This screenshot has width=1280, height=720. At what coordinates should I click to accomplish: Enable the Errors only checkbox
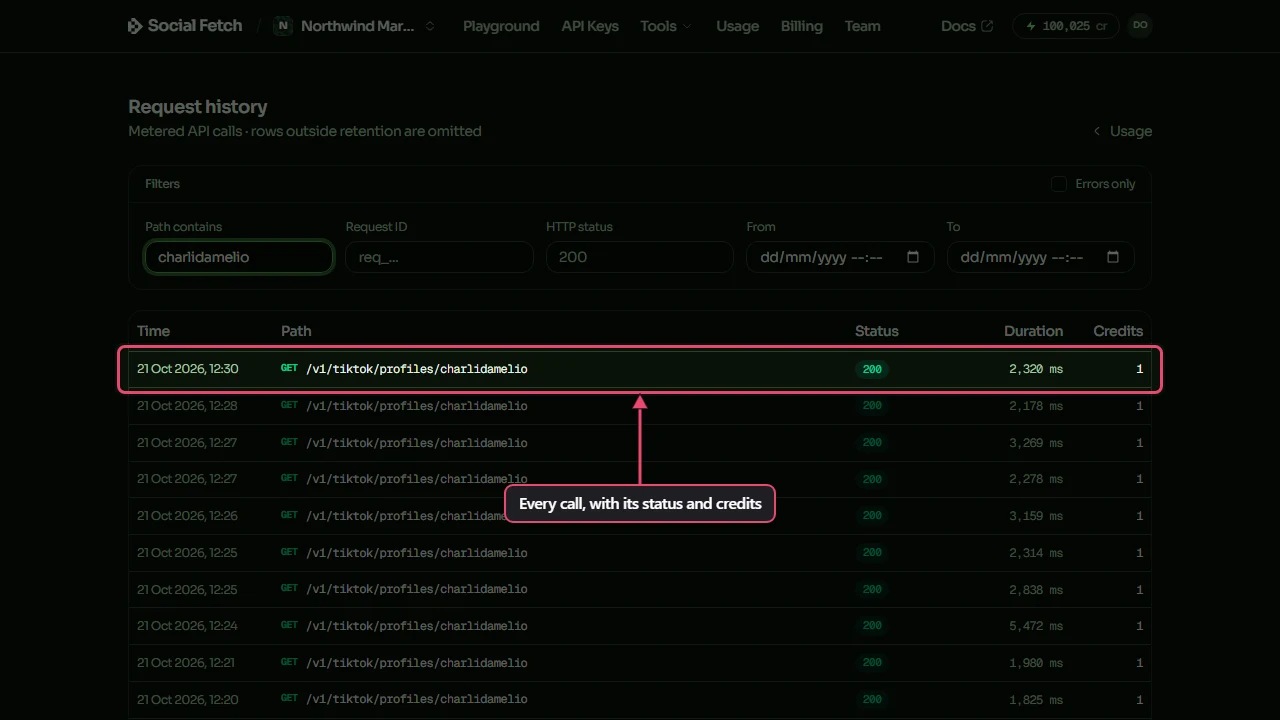coord(1058,184)
